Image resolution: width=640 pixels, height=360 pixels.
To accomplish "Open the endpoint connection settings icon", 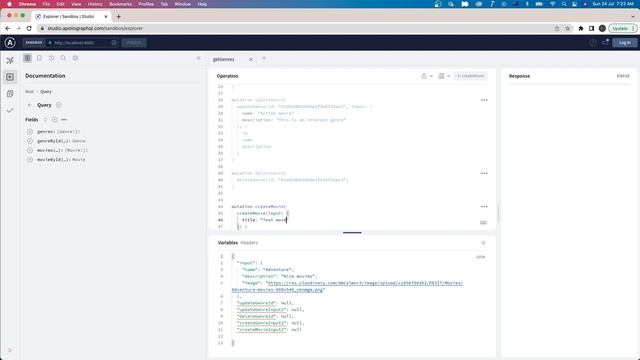I will [114, 42].
